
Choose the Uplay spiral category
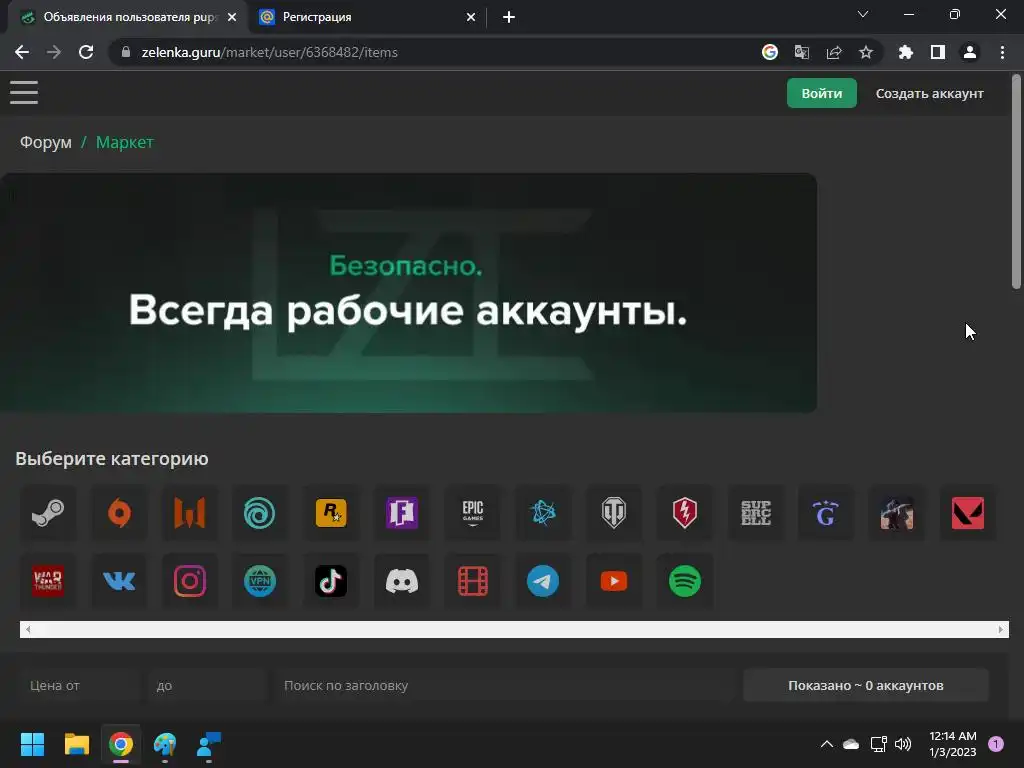click(x=260, y=513)
